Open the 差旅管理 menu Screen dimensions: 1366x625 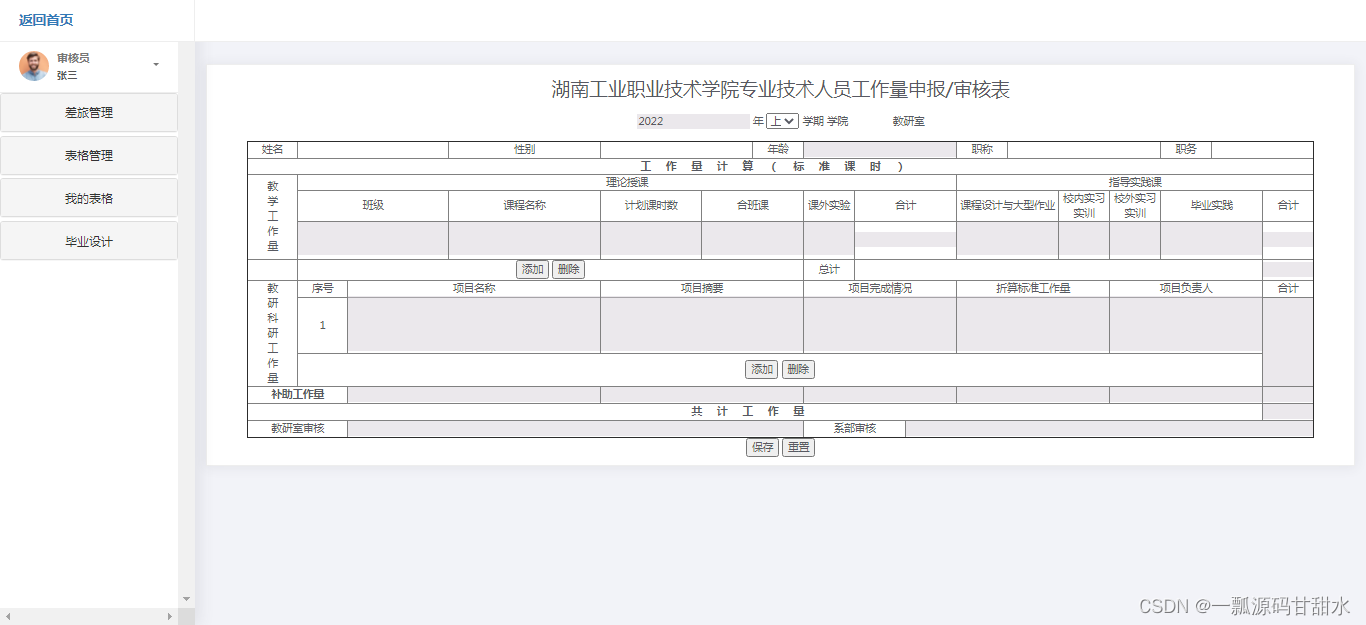tap(89, 113)
